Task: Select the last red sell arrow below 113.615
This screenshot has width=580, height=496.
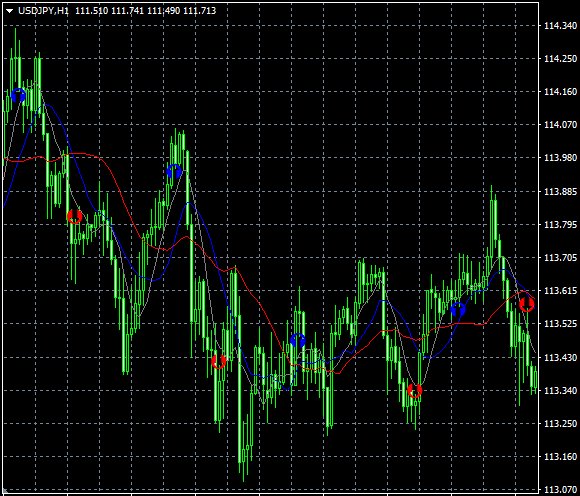Action: (x=526, y=304)
